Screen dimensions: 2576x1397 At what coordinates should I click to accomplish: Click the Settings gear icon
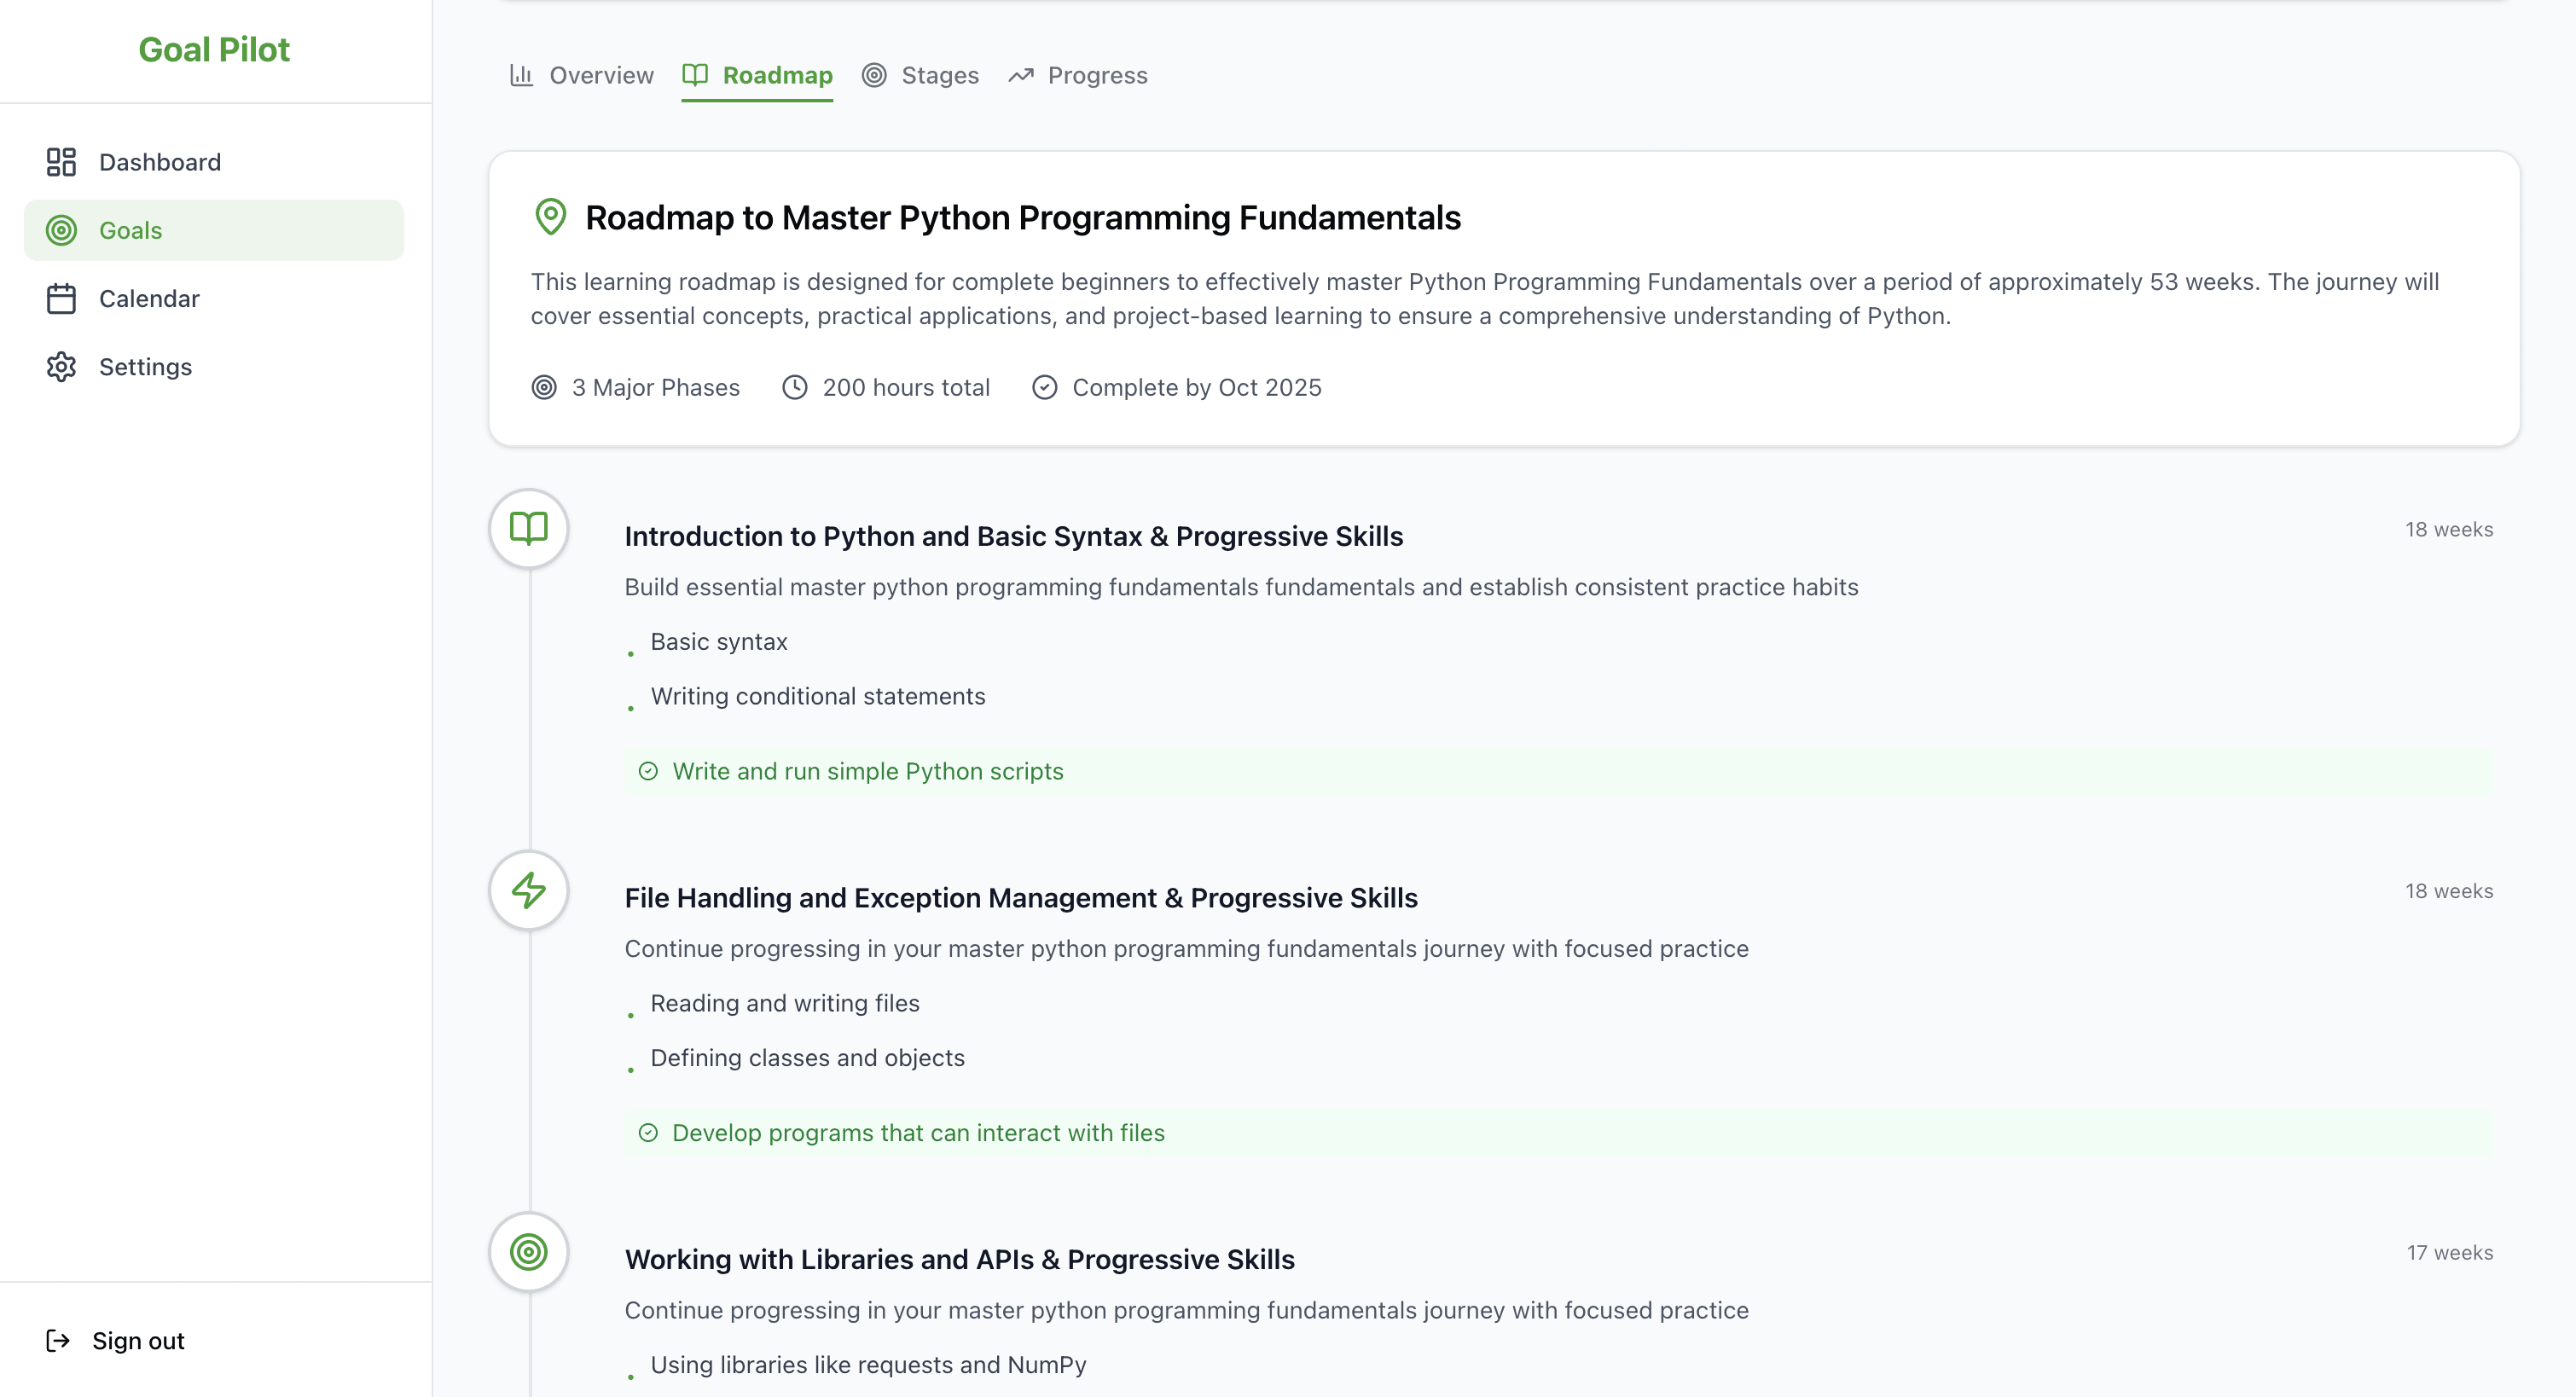61,367
